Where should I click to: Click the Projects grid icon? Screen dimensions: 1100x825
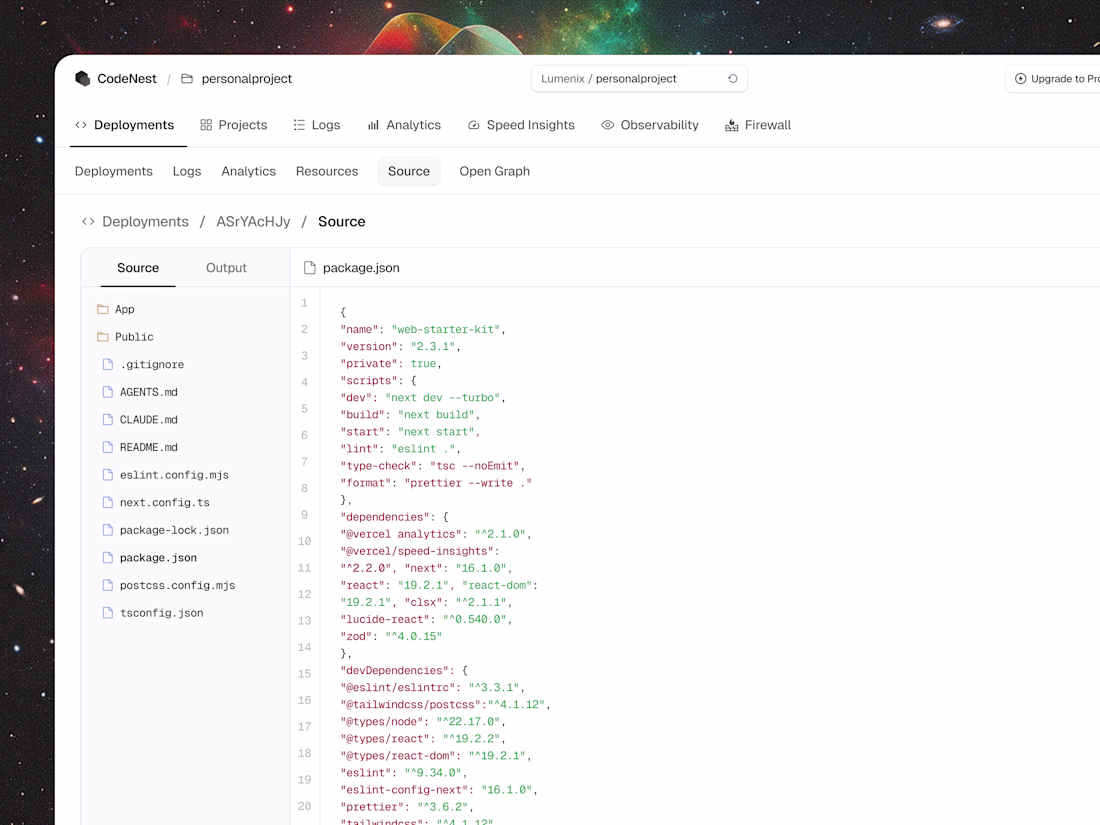(x=206, y=125)
